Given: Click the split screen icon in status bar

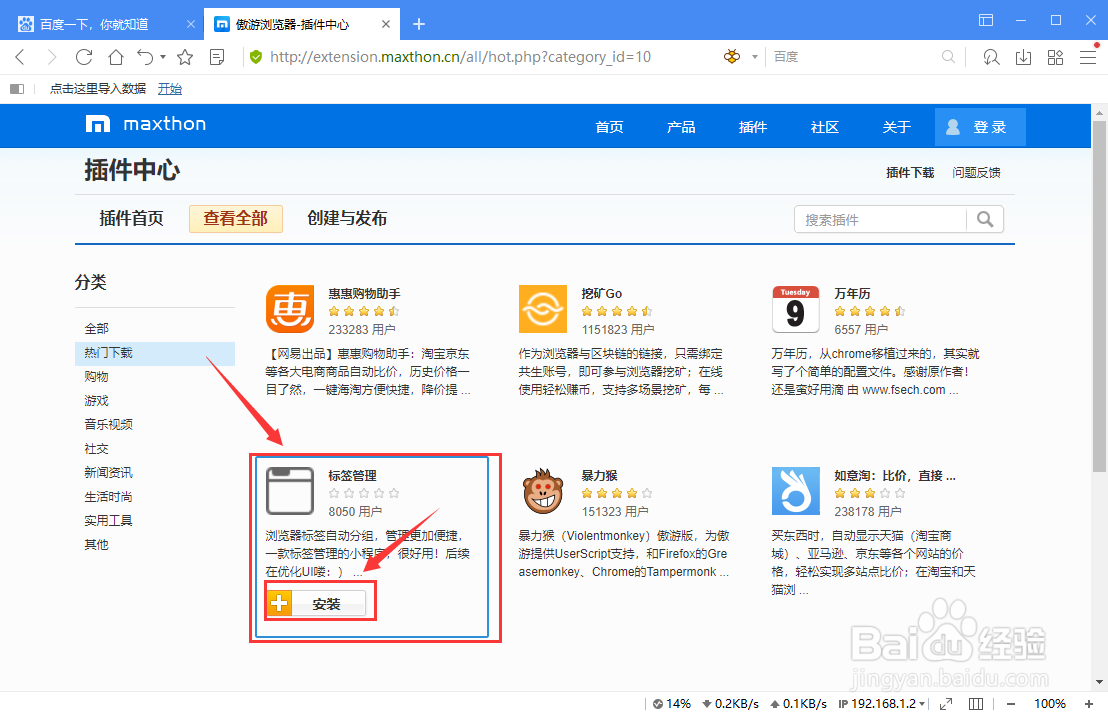Looking at the screenshot, I should [976, 704].
